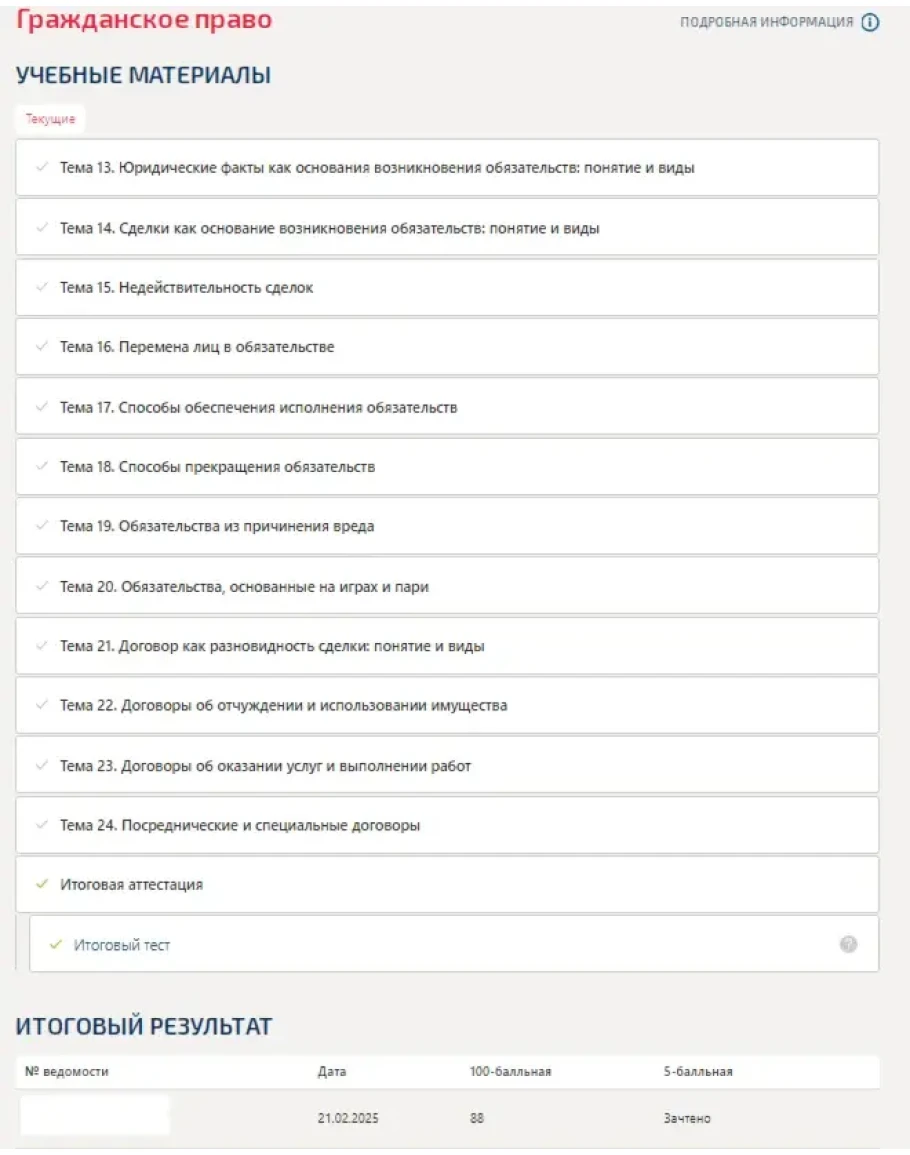This screenshot has width=910, height=1155.
Task: Click the checkmark icon for Тема 22
Action: click(x=41, y=705)
